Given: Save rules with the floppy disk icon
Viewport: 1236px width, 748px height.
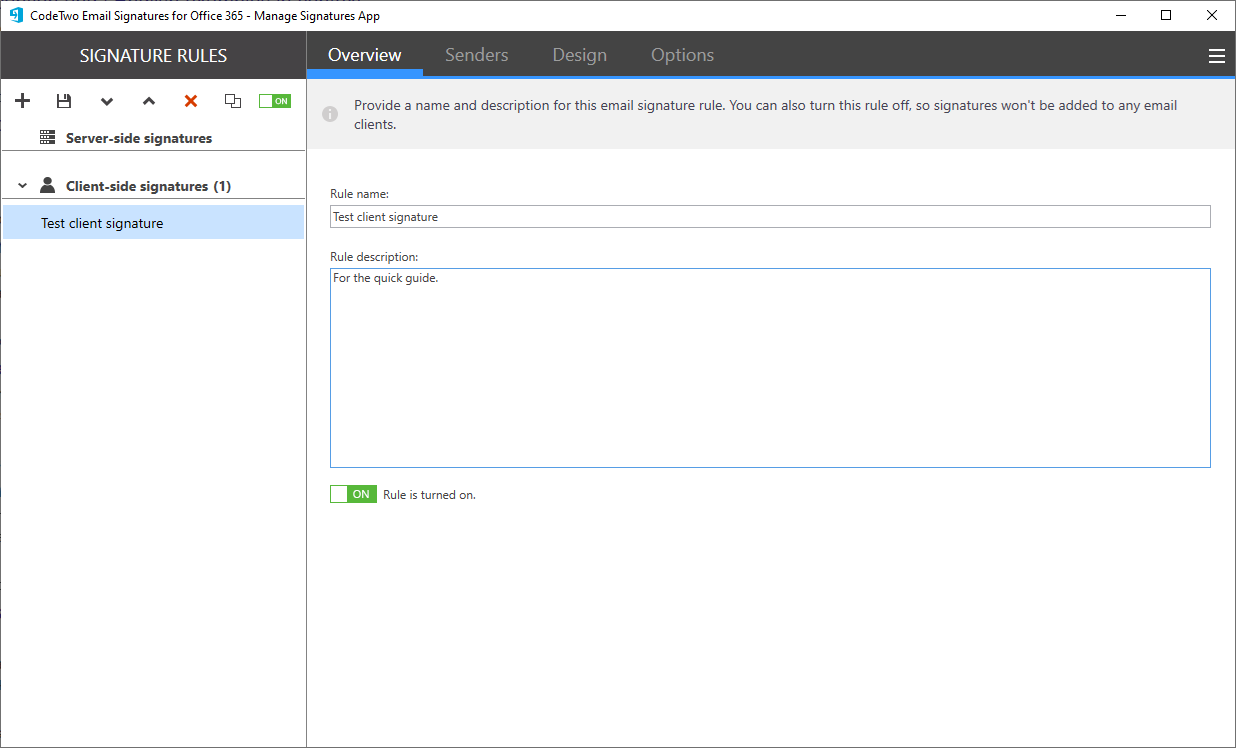Looking at the screenshot, I should (x=64, y=101).
